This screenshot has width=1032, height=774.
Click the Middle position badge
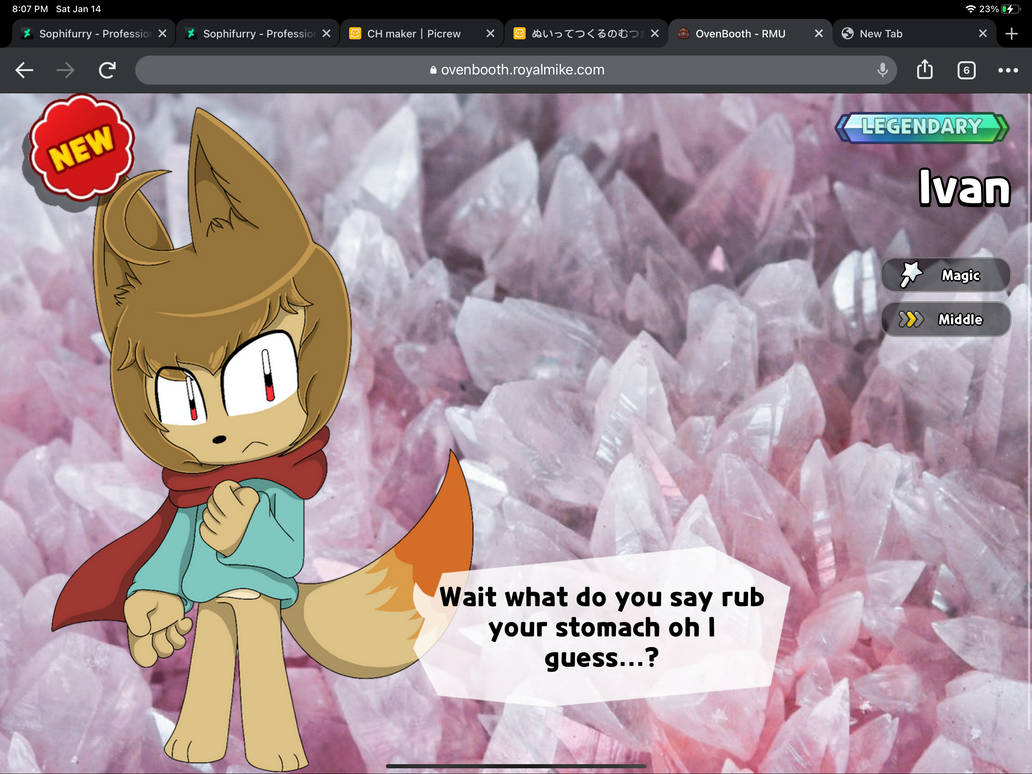(x=946, y=319)
